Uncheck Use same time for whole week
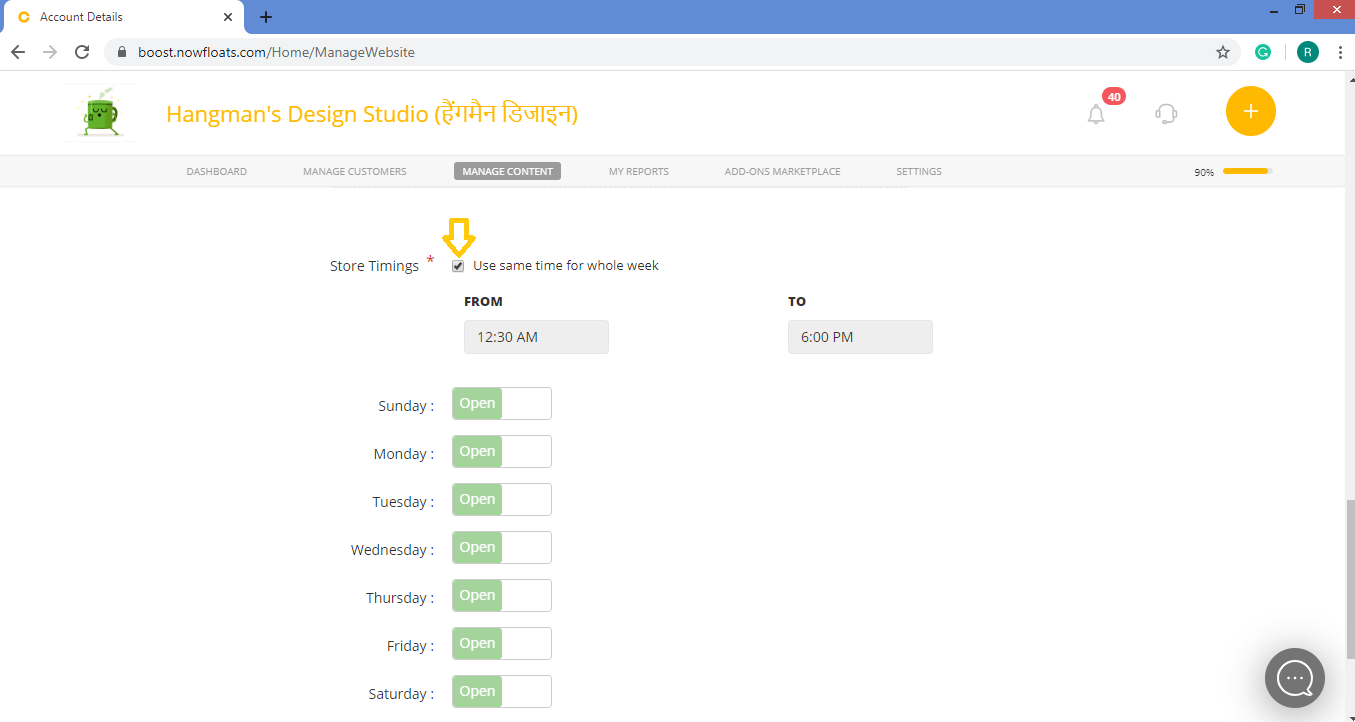The height and width of the screenshot is (722, 1355). tap(458, 266)
